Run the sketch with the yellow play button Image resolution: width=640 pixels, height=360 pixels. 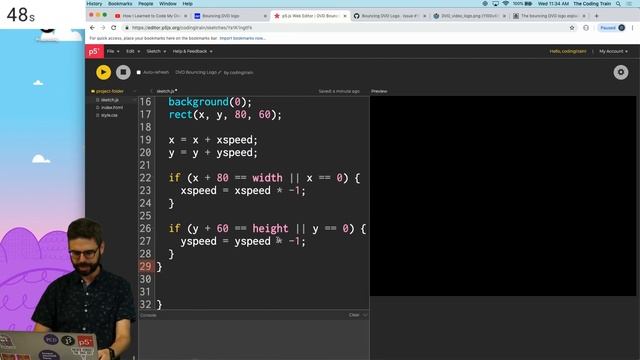click(103, 72)
